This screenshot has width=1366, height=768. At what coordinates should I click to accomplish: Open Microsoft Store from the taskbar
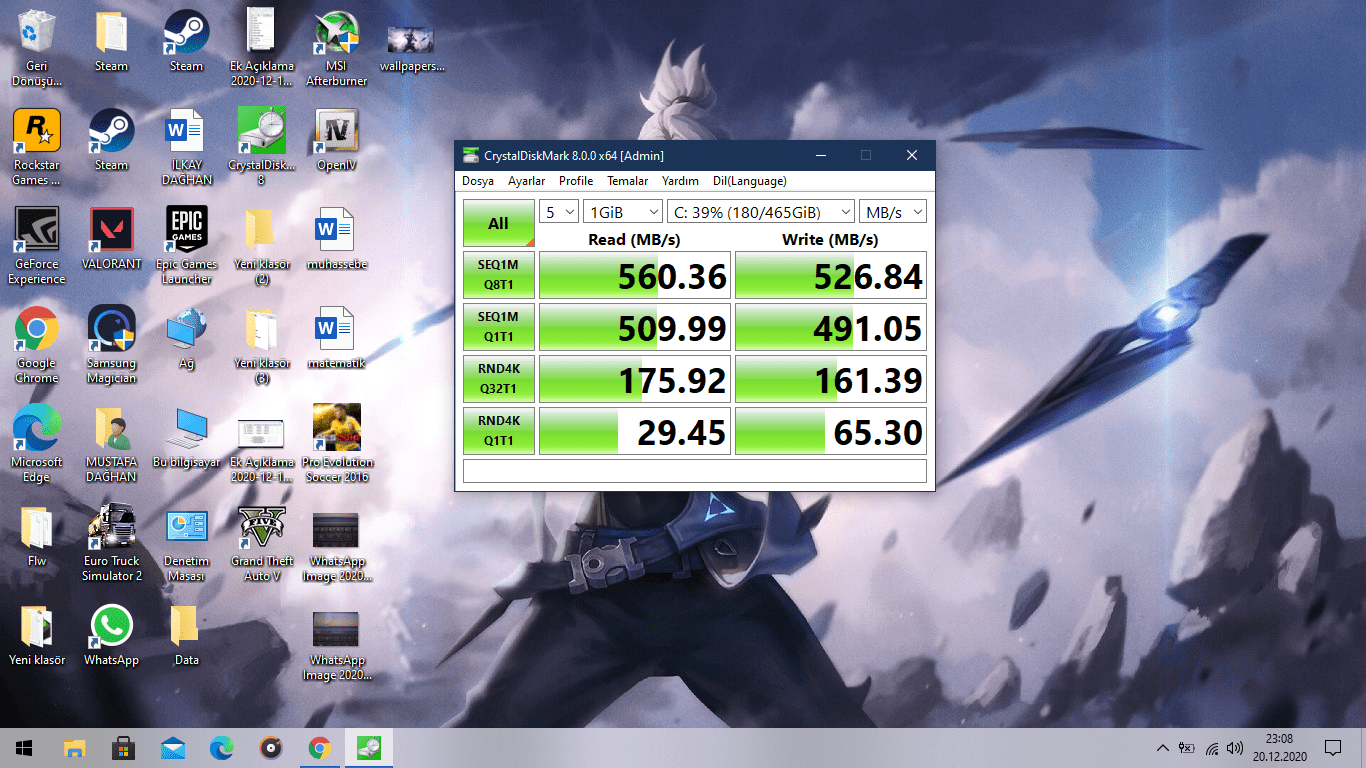(x=123, y=747)
